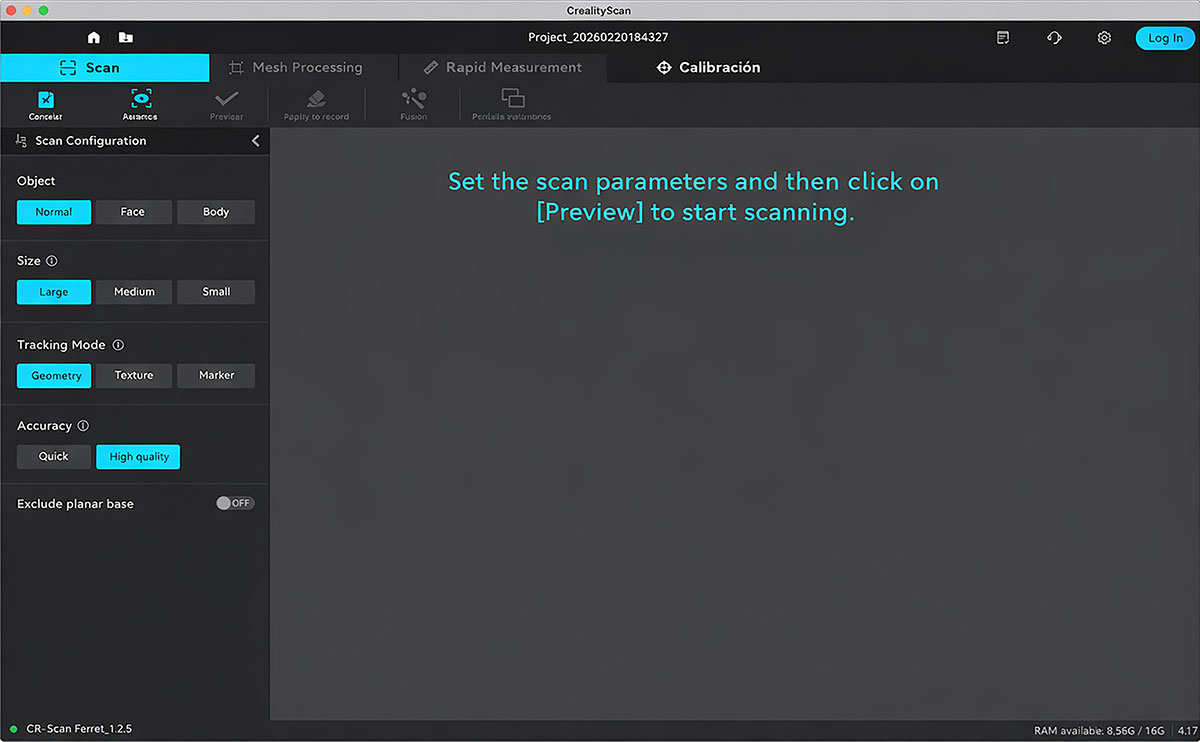Viewport: 1200px width, 742px height.
Task: Open the settings gear icon
Action: pyautogui.click(x=1103, y=37)
